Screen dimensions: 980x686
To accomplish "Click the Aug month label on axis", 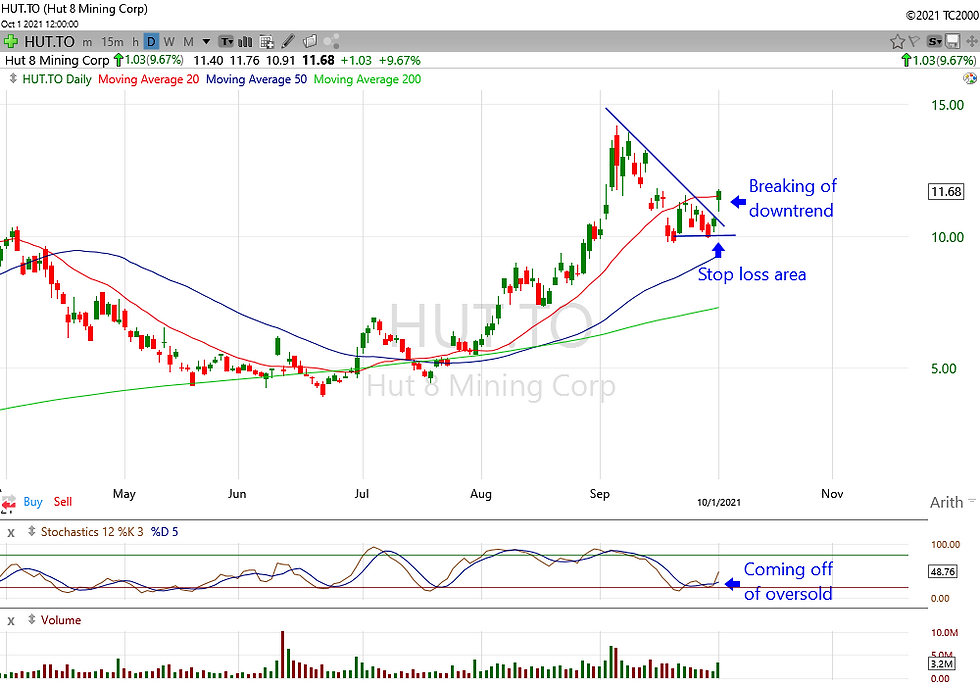I will (x=481, y=494).
